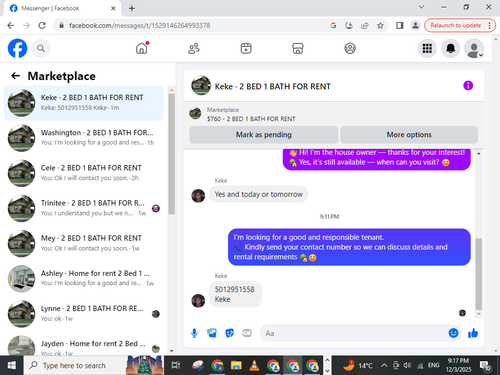Open the clock showing 9:17 PM
Image resolution: width=500 pixels, height=375 pixels.
pyautogui.click(x=458, y=365)
